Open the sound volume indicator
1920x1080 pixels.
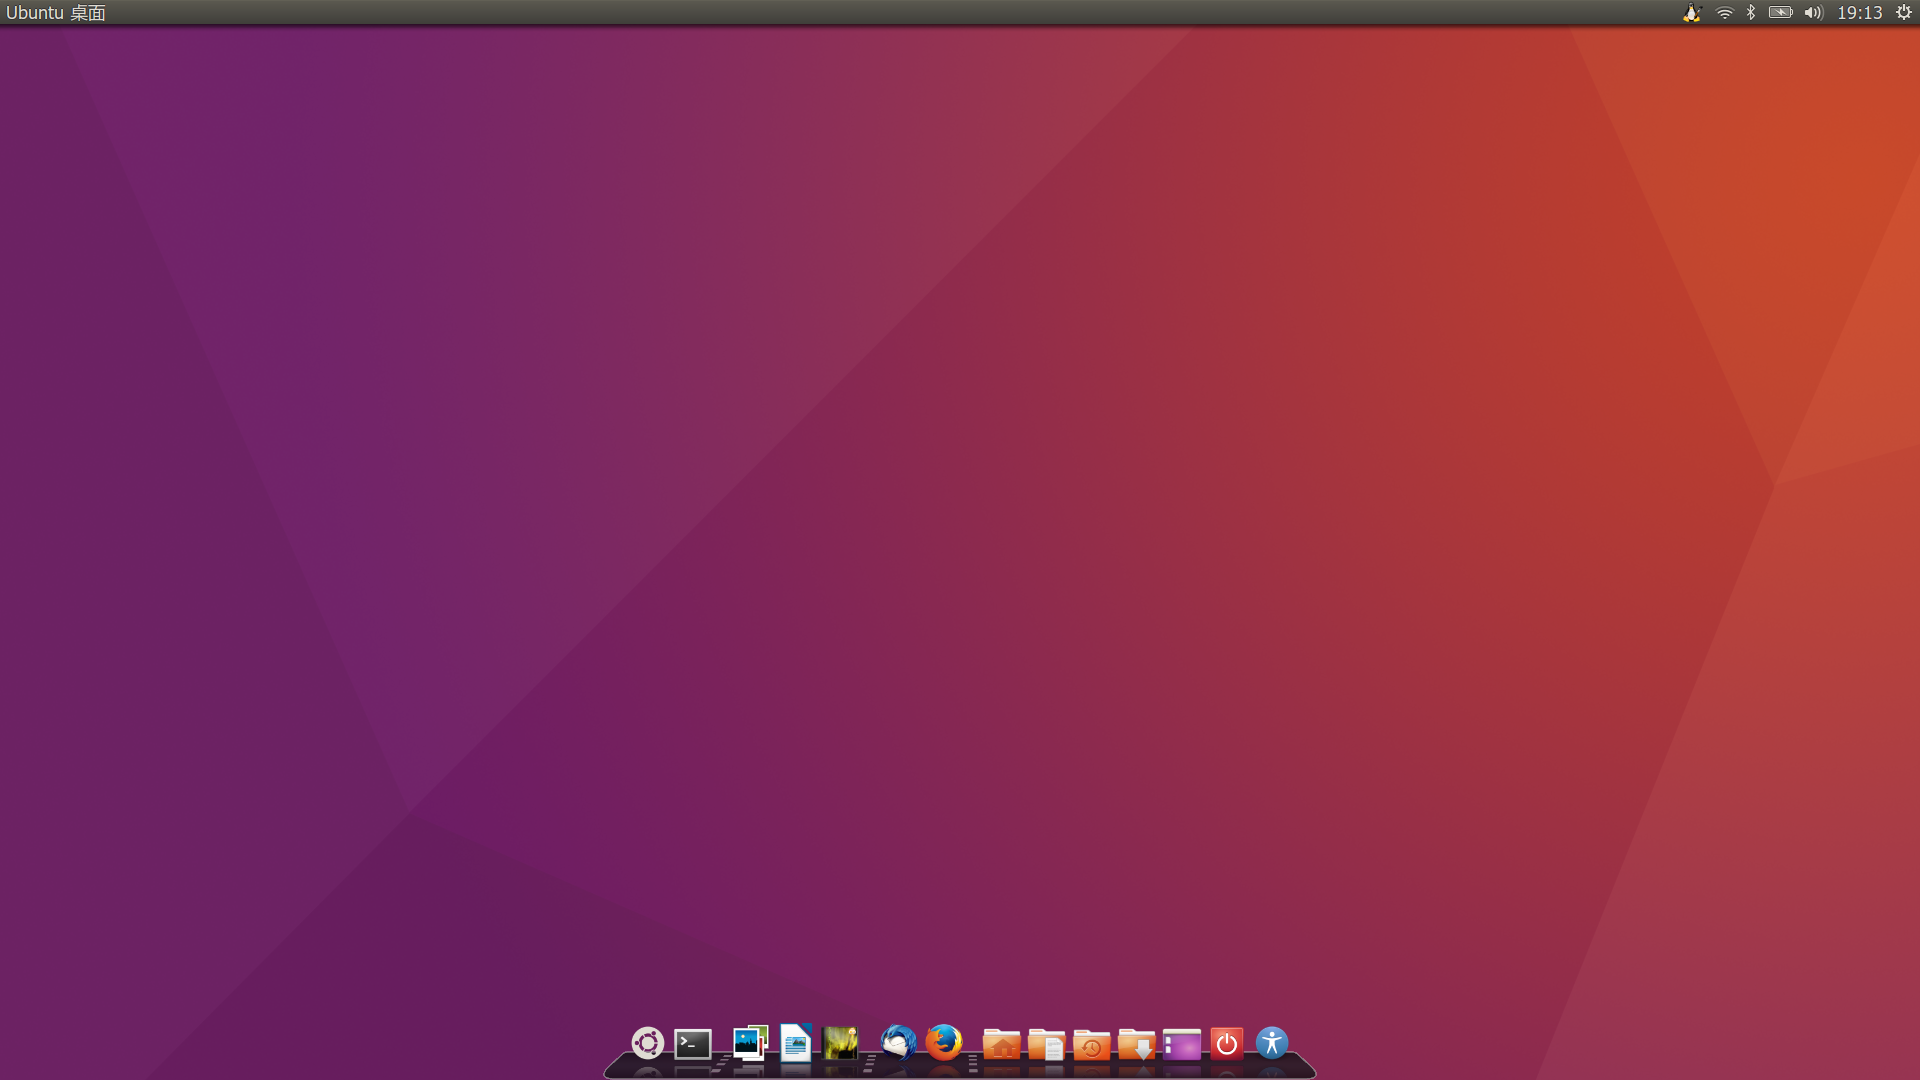[x=1814, y=13]
